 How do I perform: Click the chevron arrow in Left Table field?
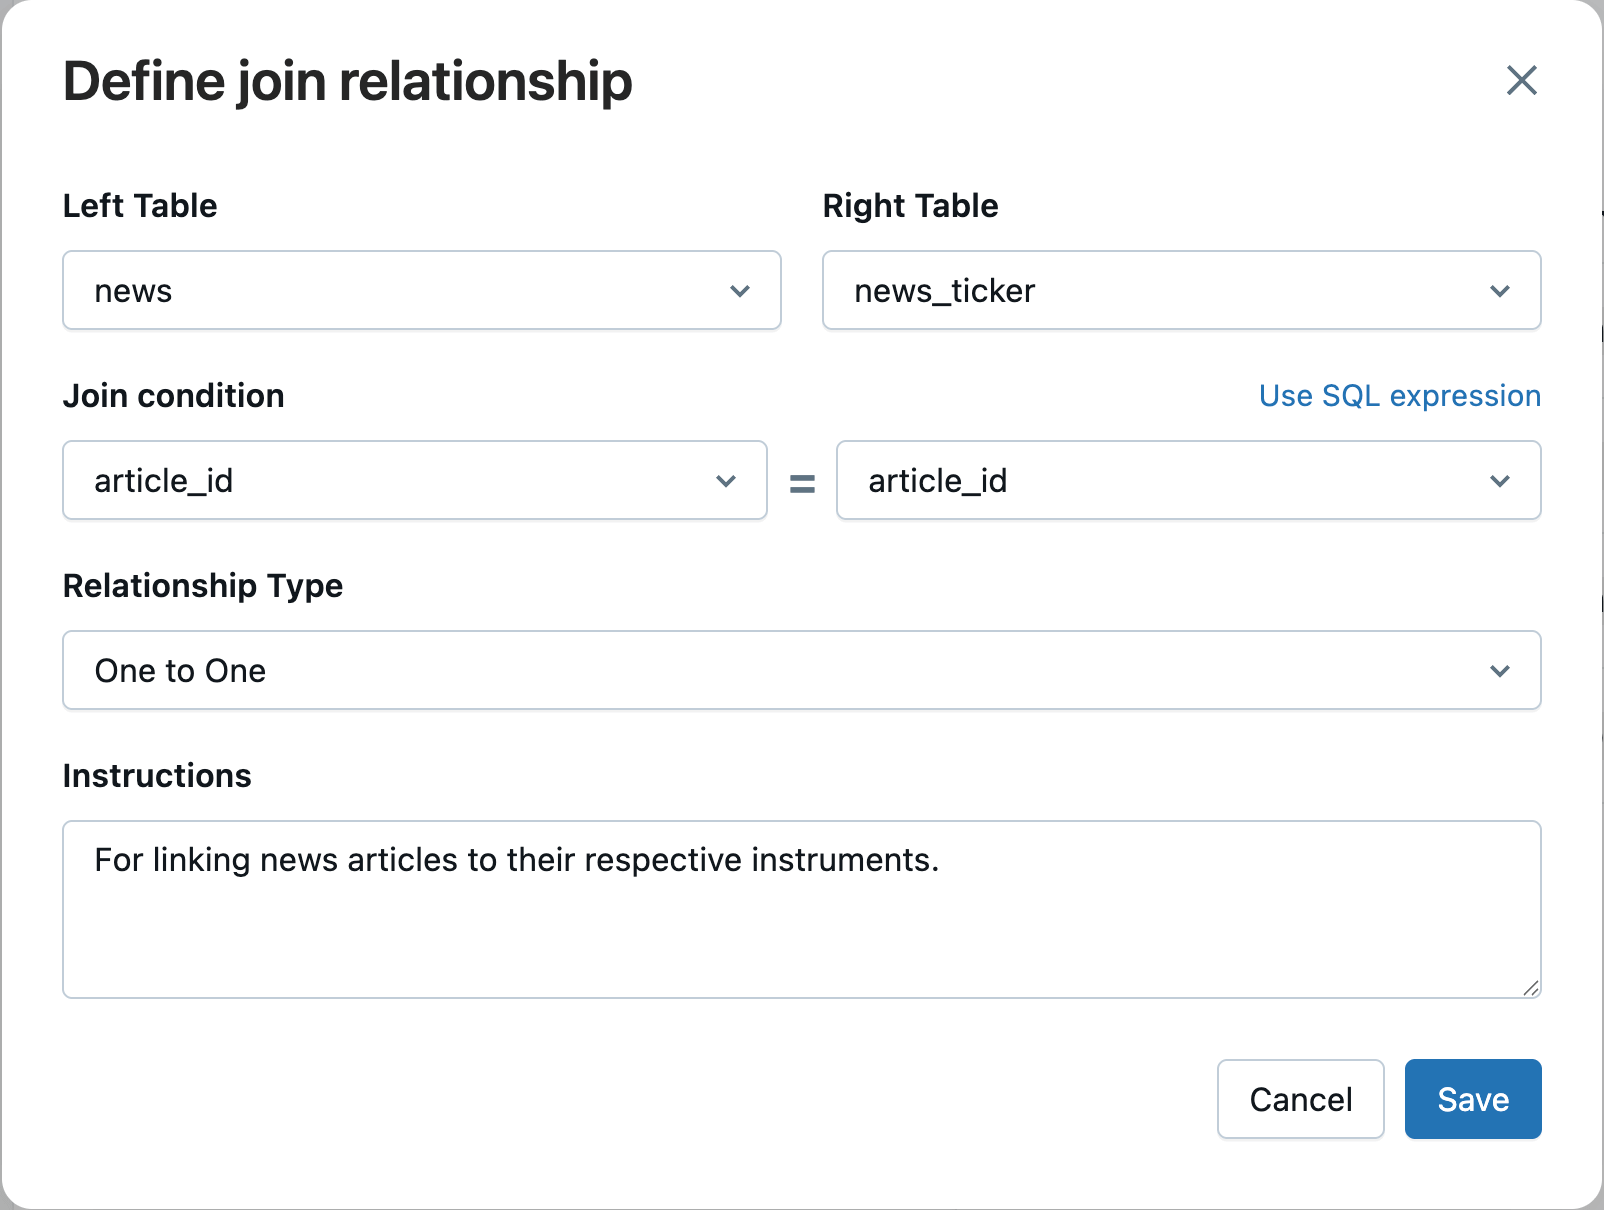(740, 291)
